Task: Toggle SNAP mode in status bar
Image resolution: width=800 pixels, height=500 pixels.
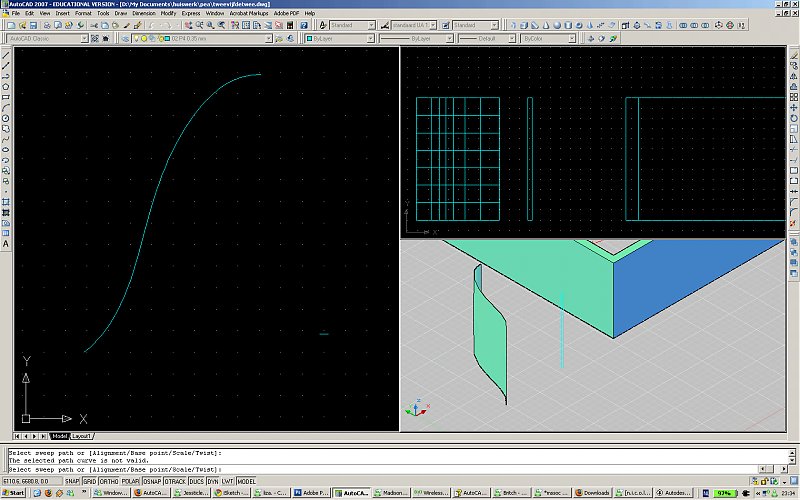Action: pyautogui.click(x=72, y=481)
